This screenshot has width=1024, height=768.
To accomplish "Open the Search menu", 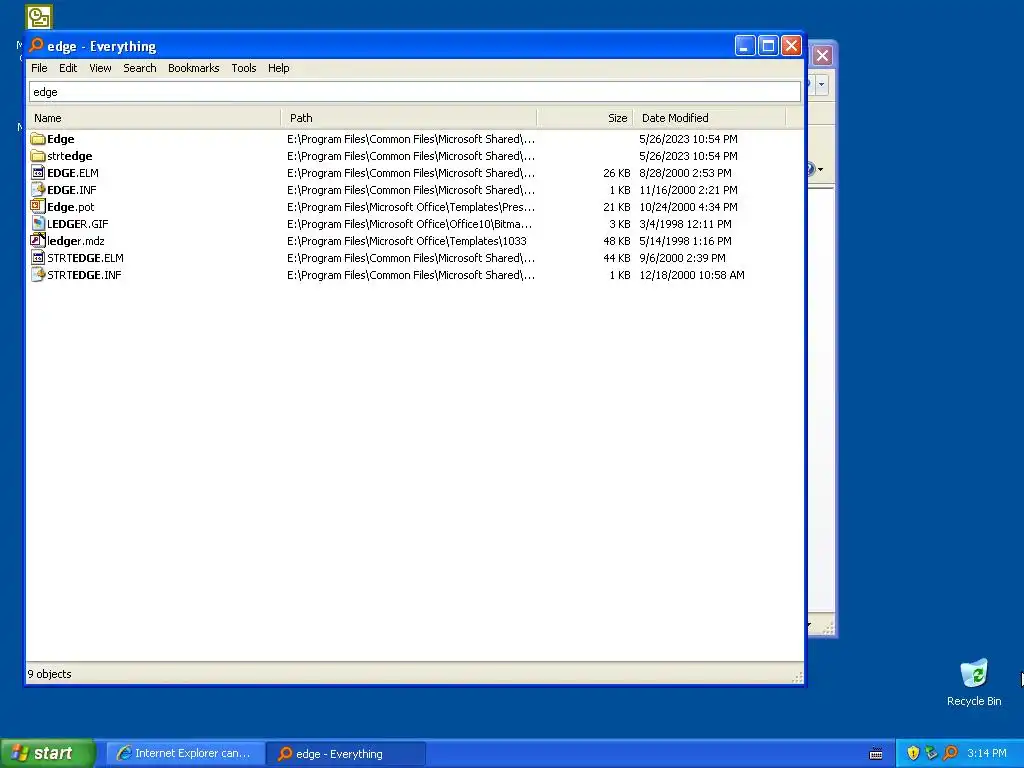I will pos(140,68).
